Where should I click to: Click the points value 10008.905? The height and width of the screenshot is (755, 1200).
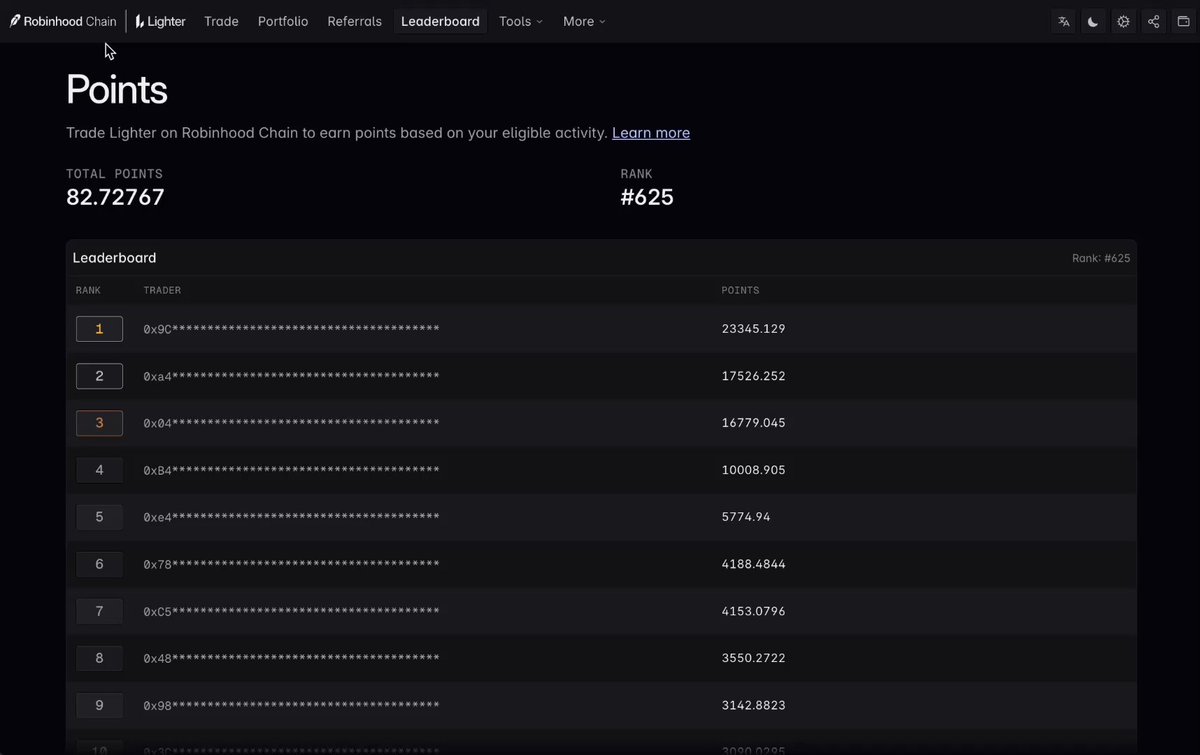754,470
